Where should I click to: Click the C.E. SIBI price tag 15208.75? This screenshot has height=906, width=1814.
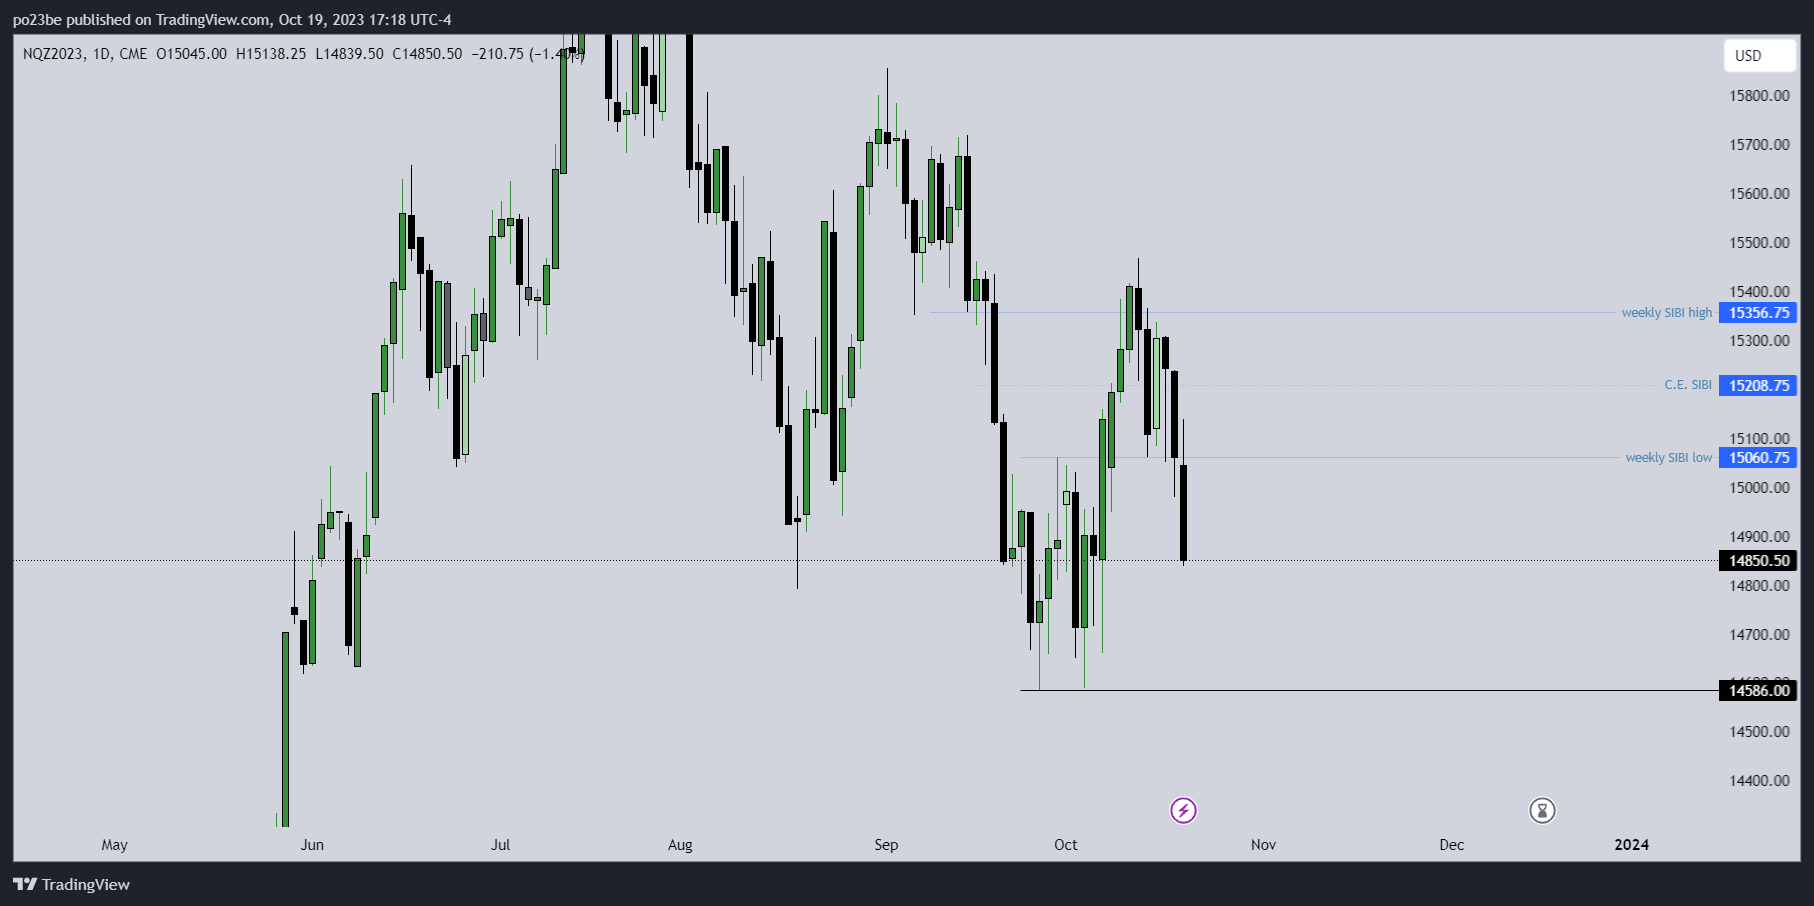pos(1758,386)
